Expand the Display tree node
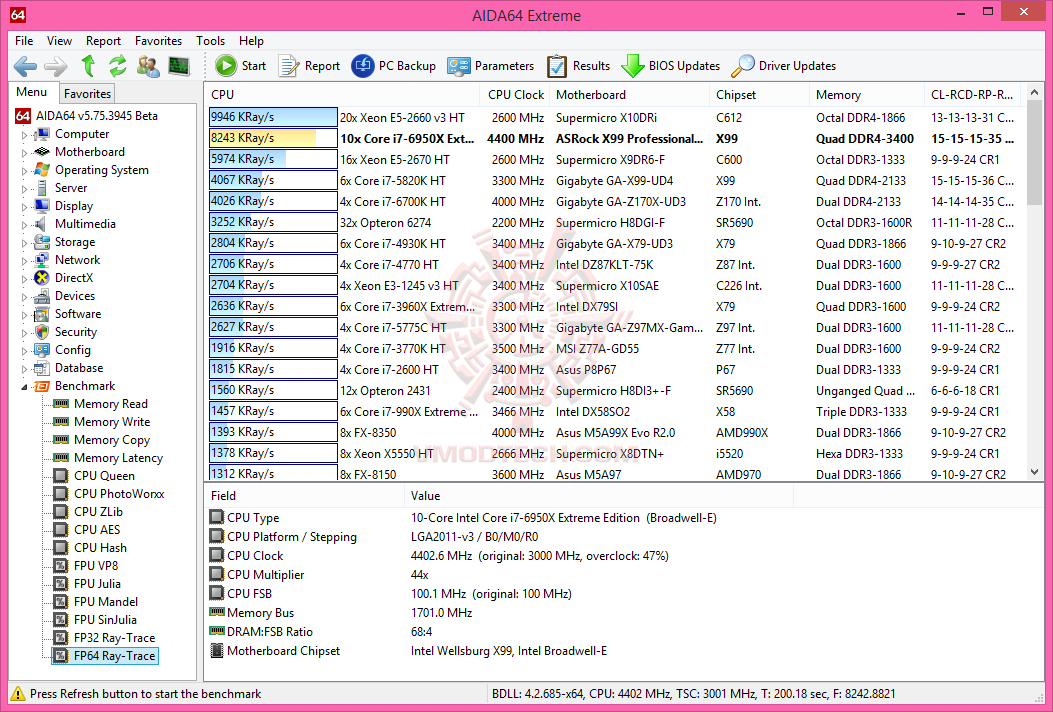Screen dimensions: 1053x712 click(24, 206)
